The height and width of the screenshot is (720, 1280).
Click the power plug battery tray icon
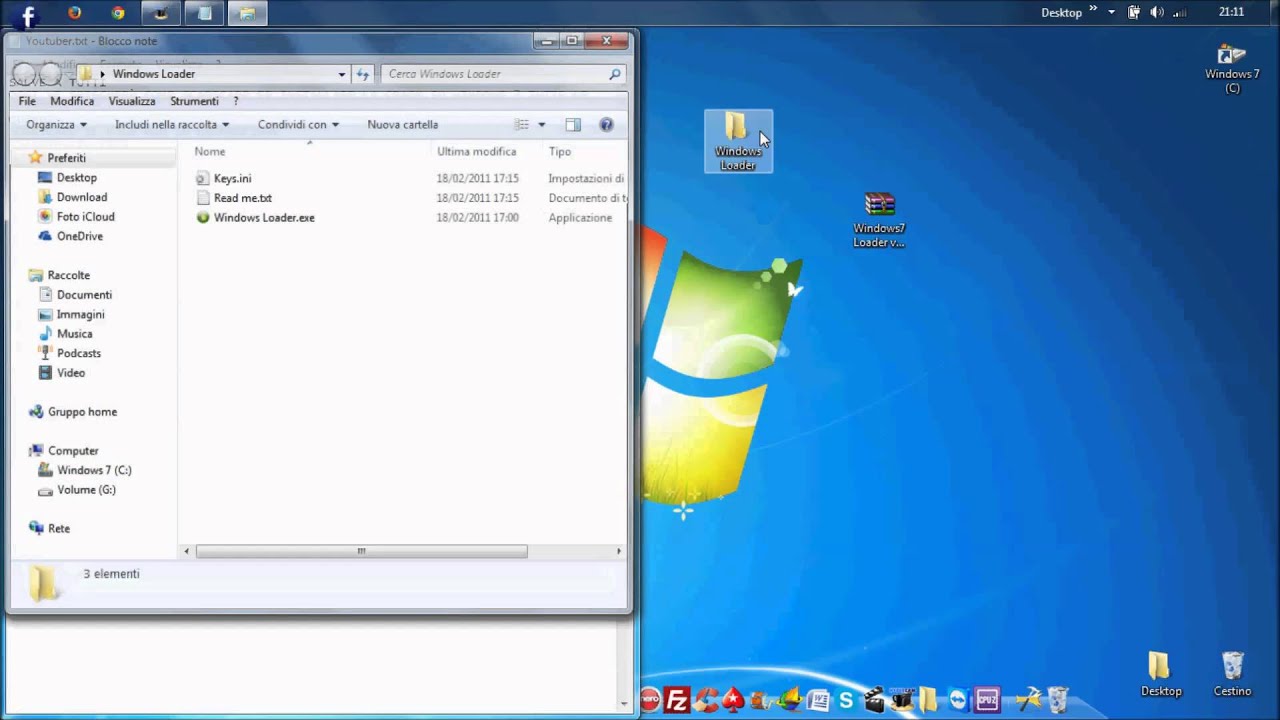[1134, 12]
